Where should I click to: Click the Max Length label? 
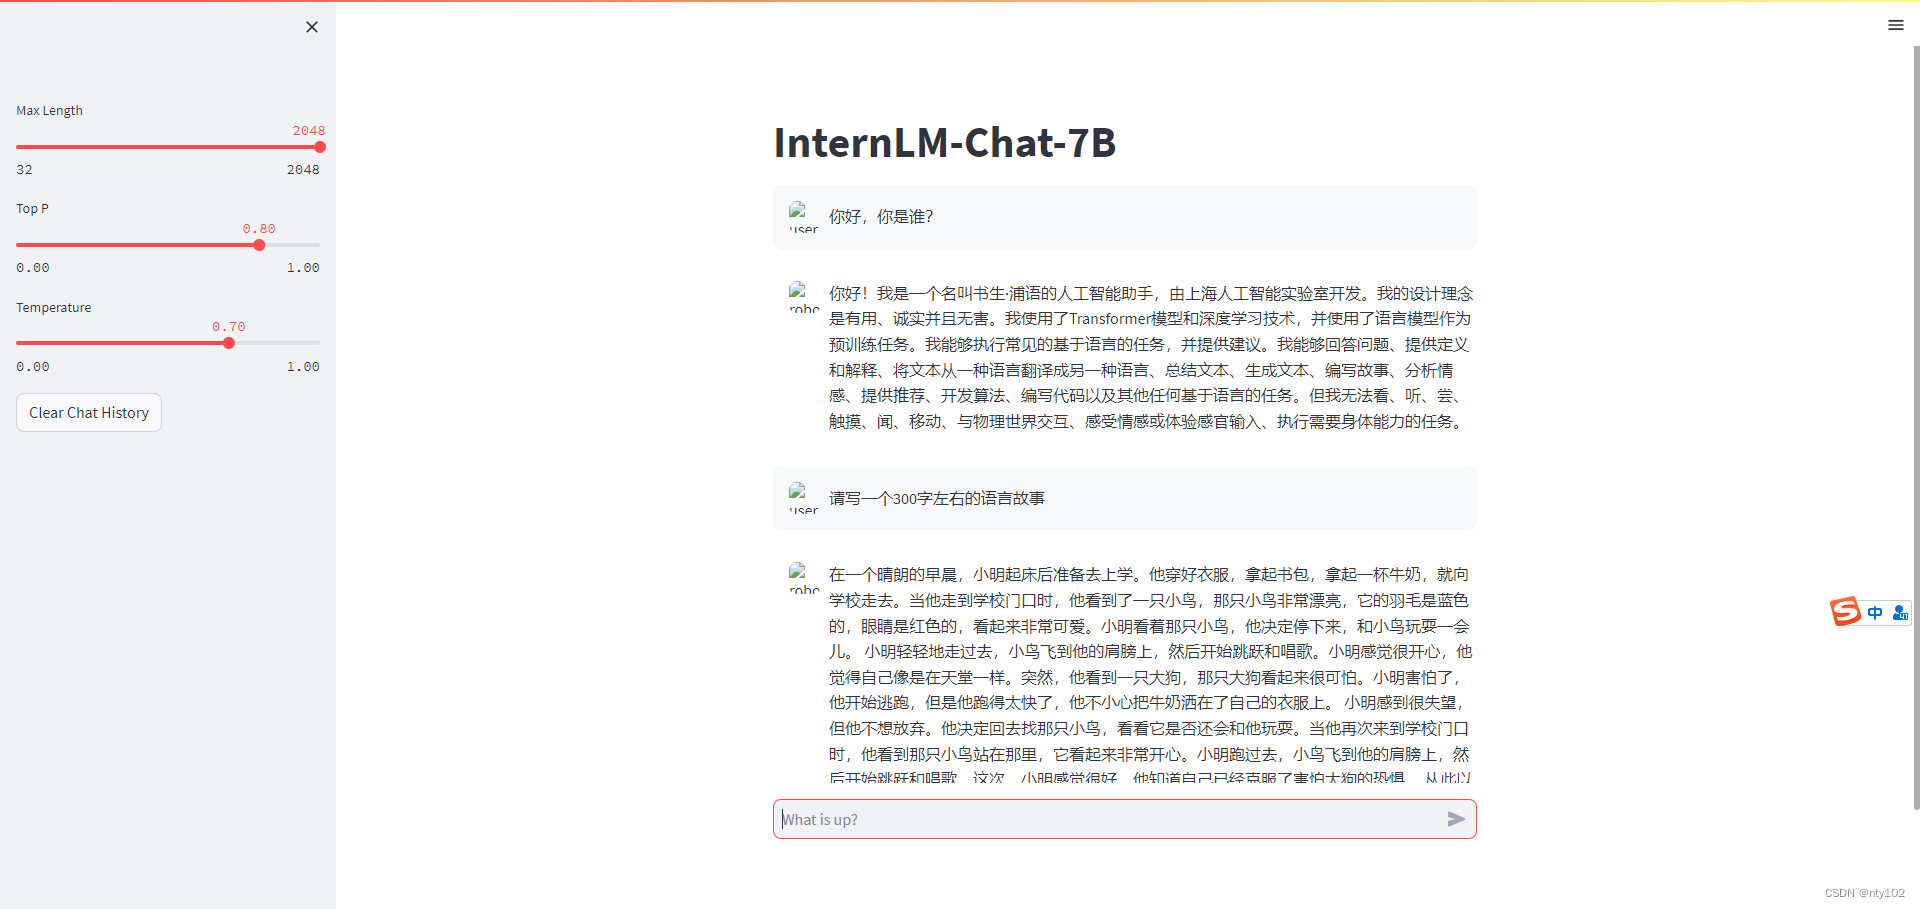pyautogui.click(x=49, y=111)
